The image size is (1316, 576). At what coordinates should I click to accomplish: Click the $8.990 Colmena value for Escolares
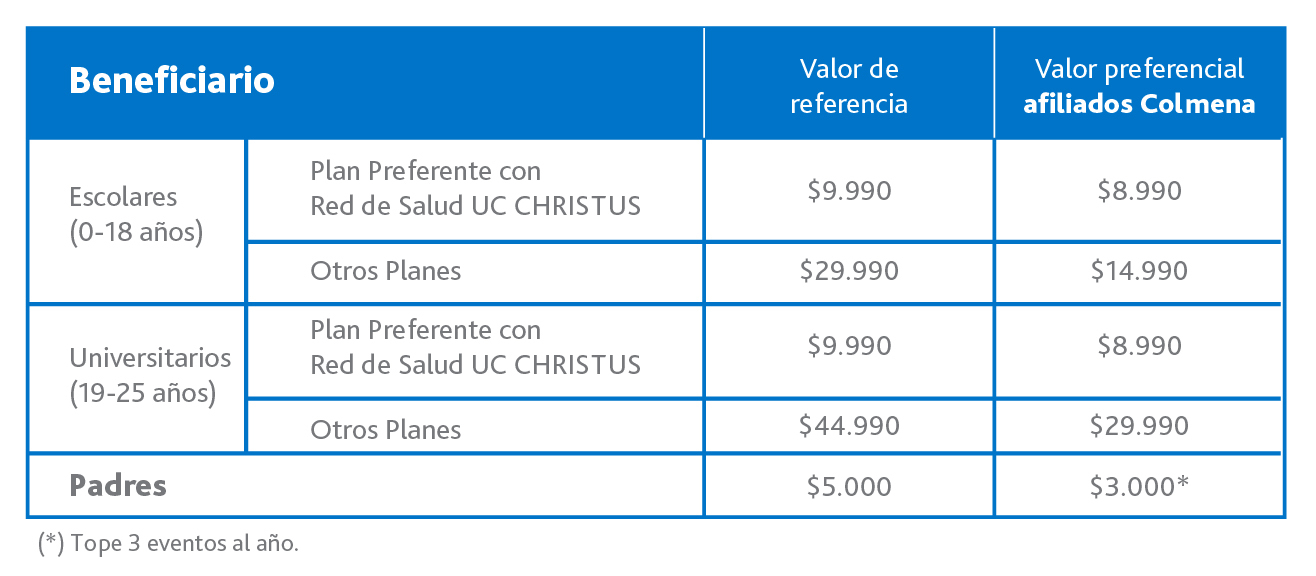pos(1139,190)
